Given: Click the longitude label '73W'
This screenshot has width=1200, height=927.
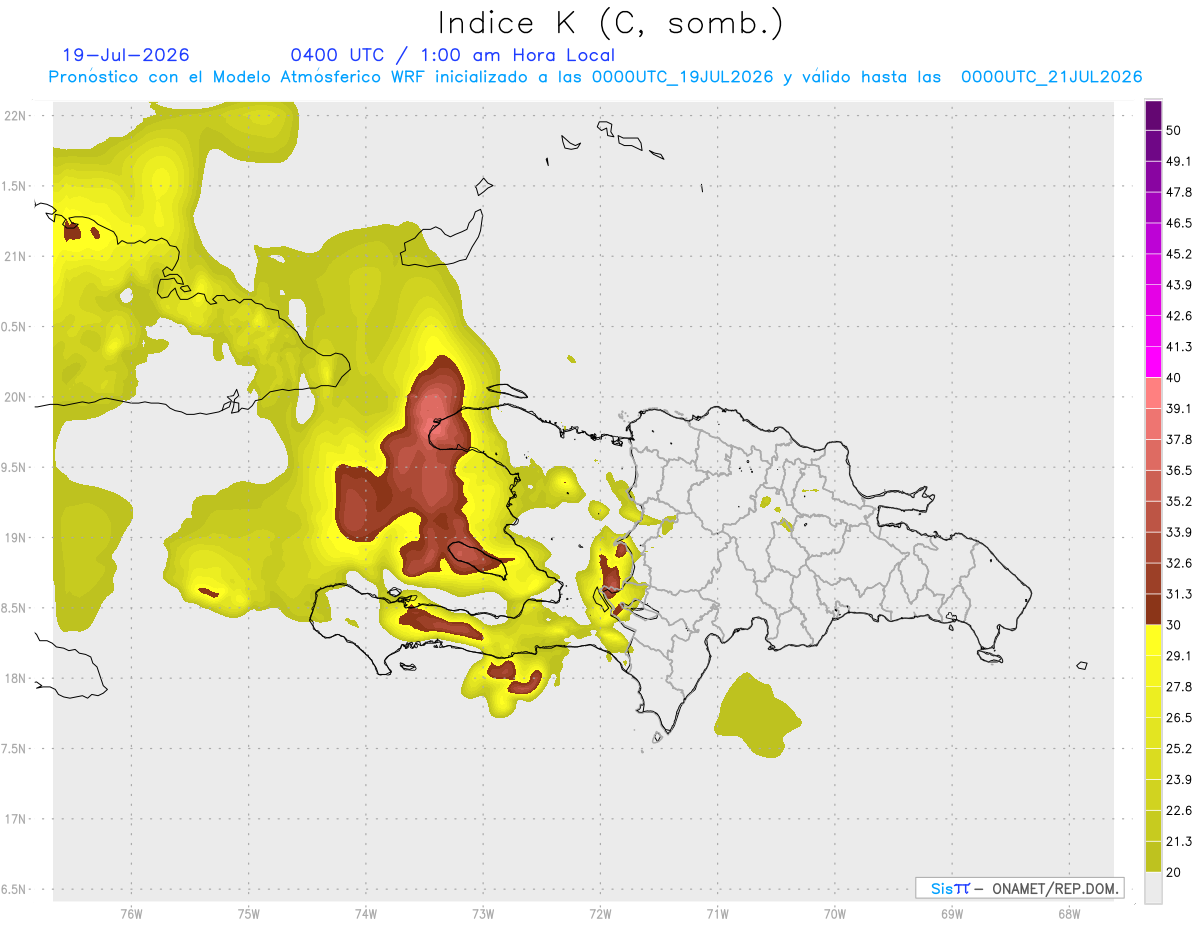Looking at the screenshot, I should coord(483,914).
